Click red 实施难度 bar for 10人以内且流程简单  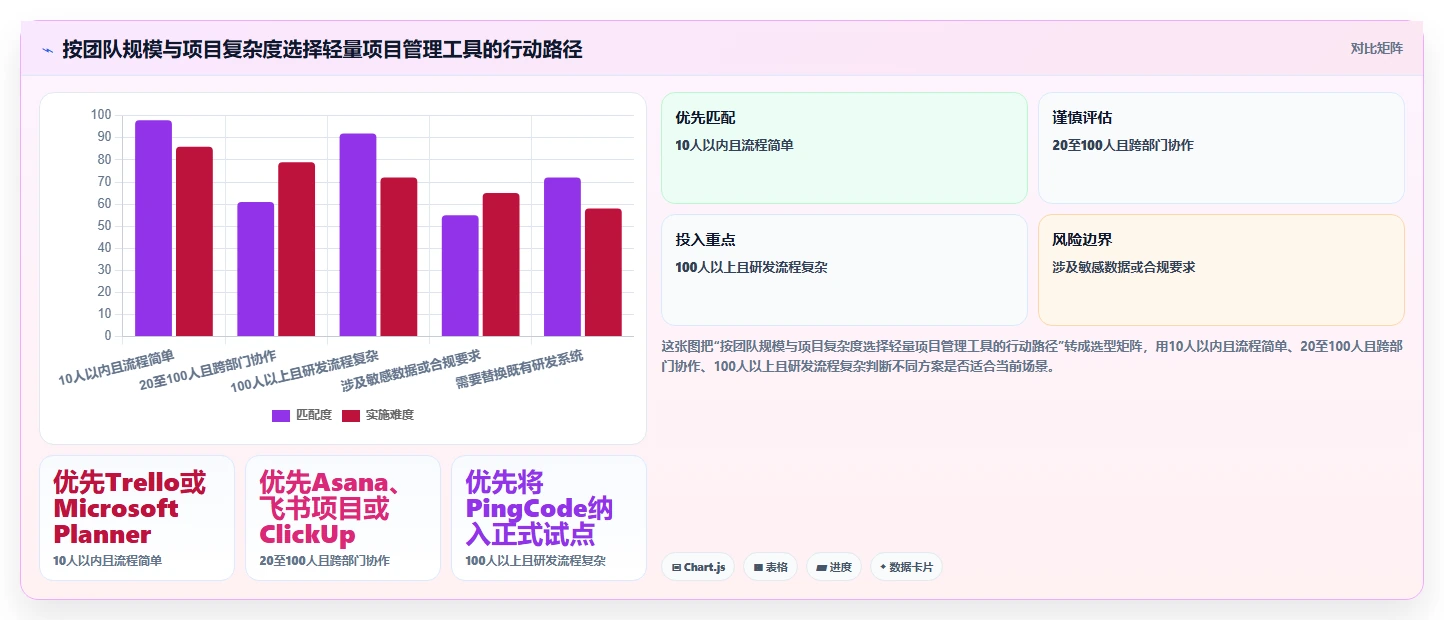[195, 241]
